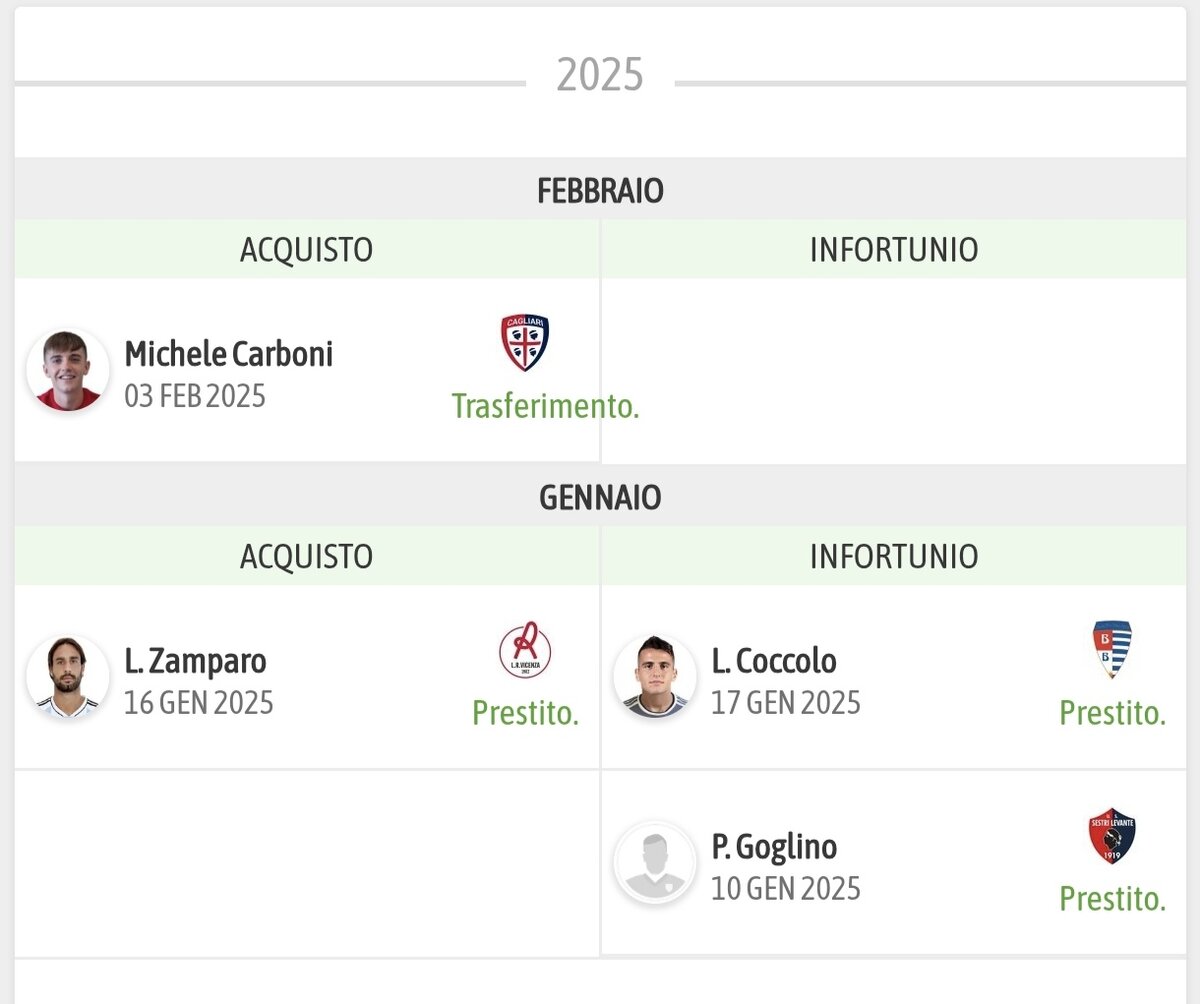Select the Michele Carboni name link
The height and width of the screenshot is (1004, 1200).
[x=228, y=354]
